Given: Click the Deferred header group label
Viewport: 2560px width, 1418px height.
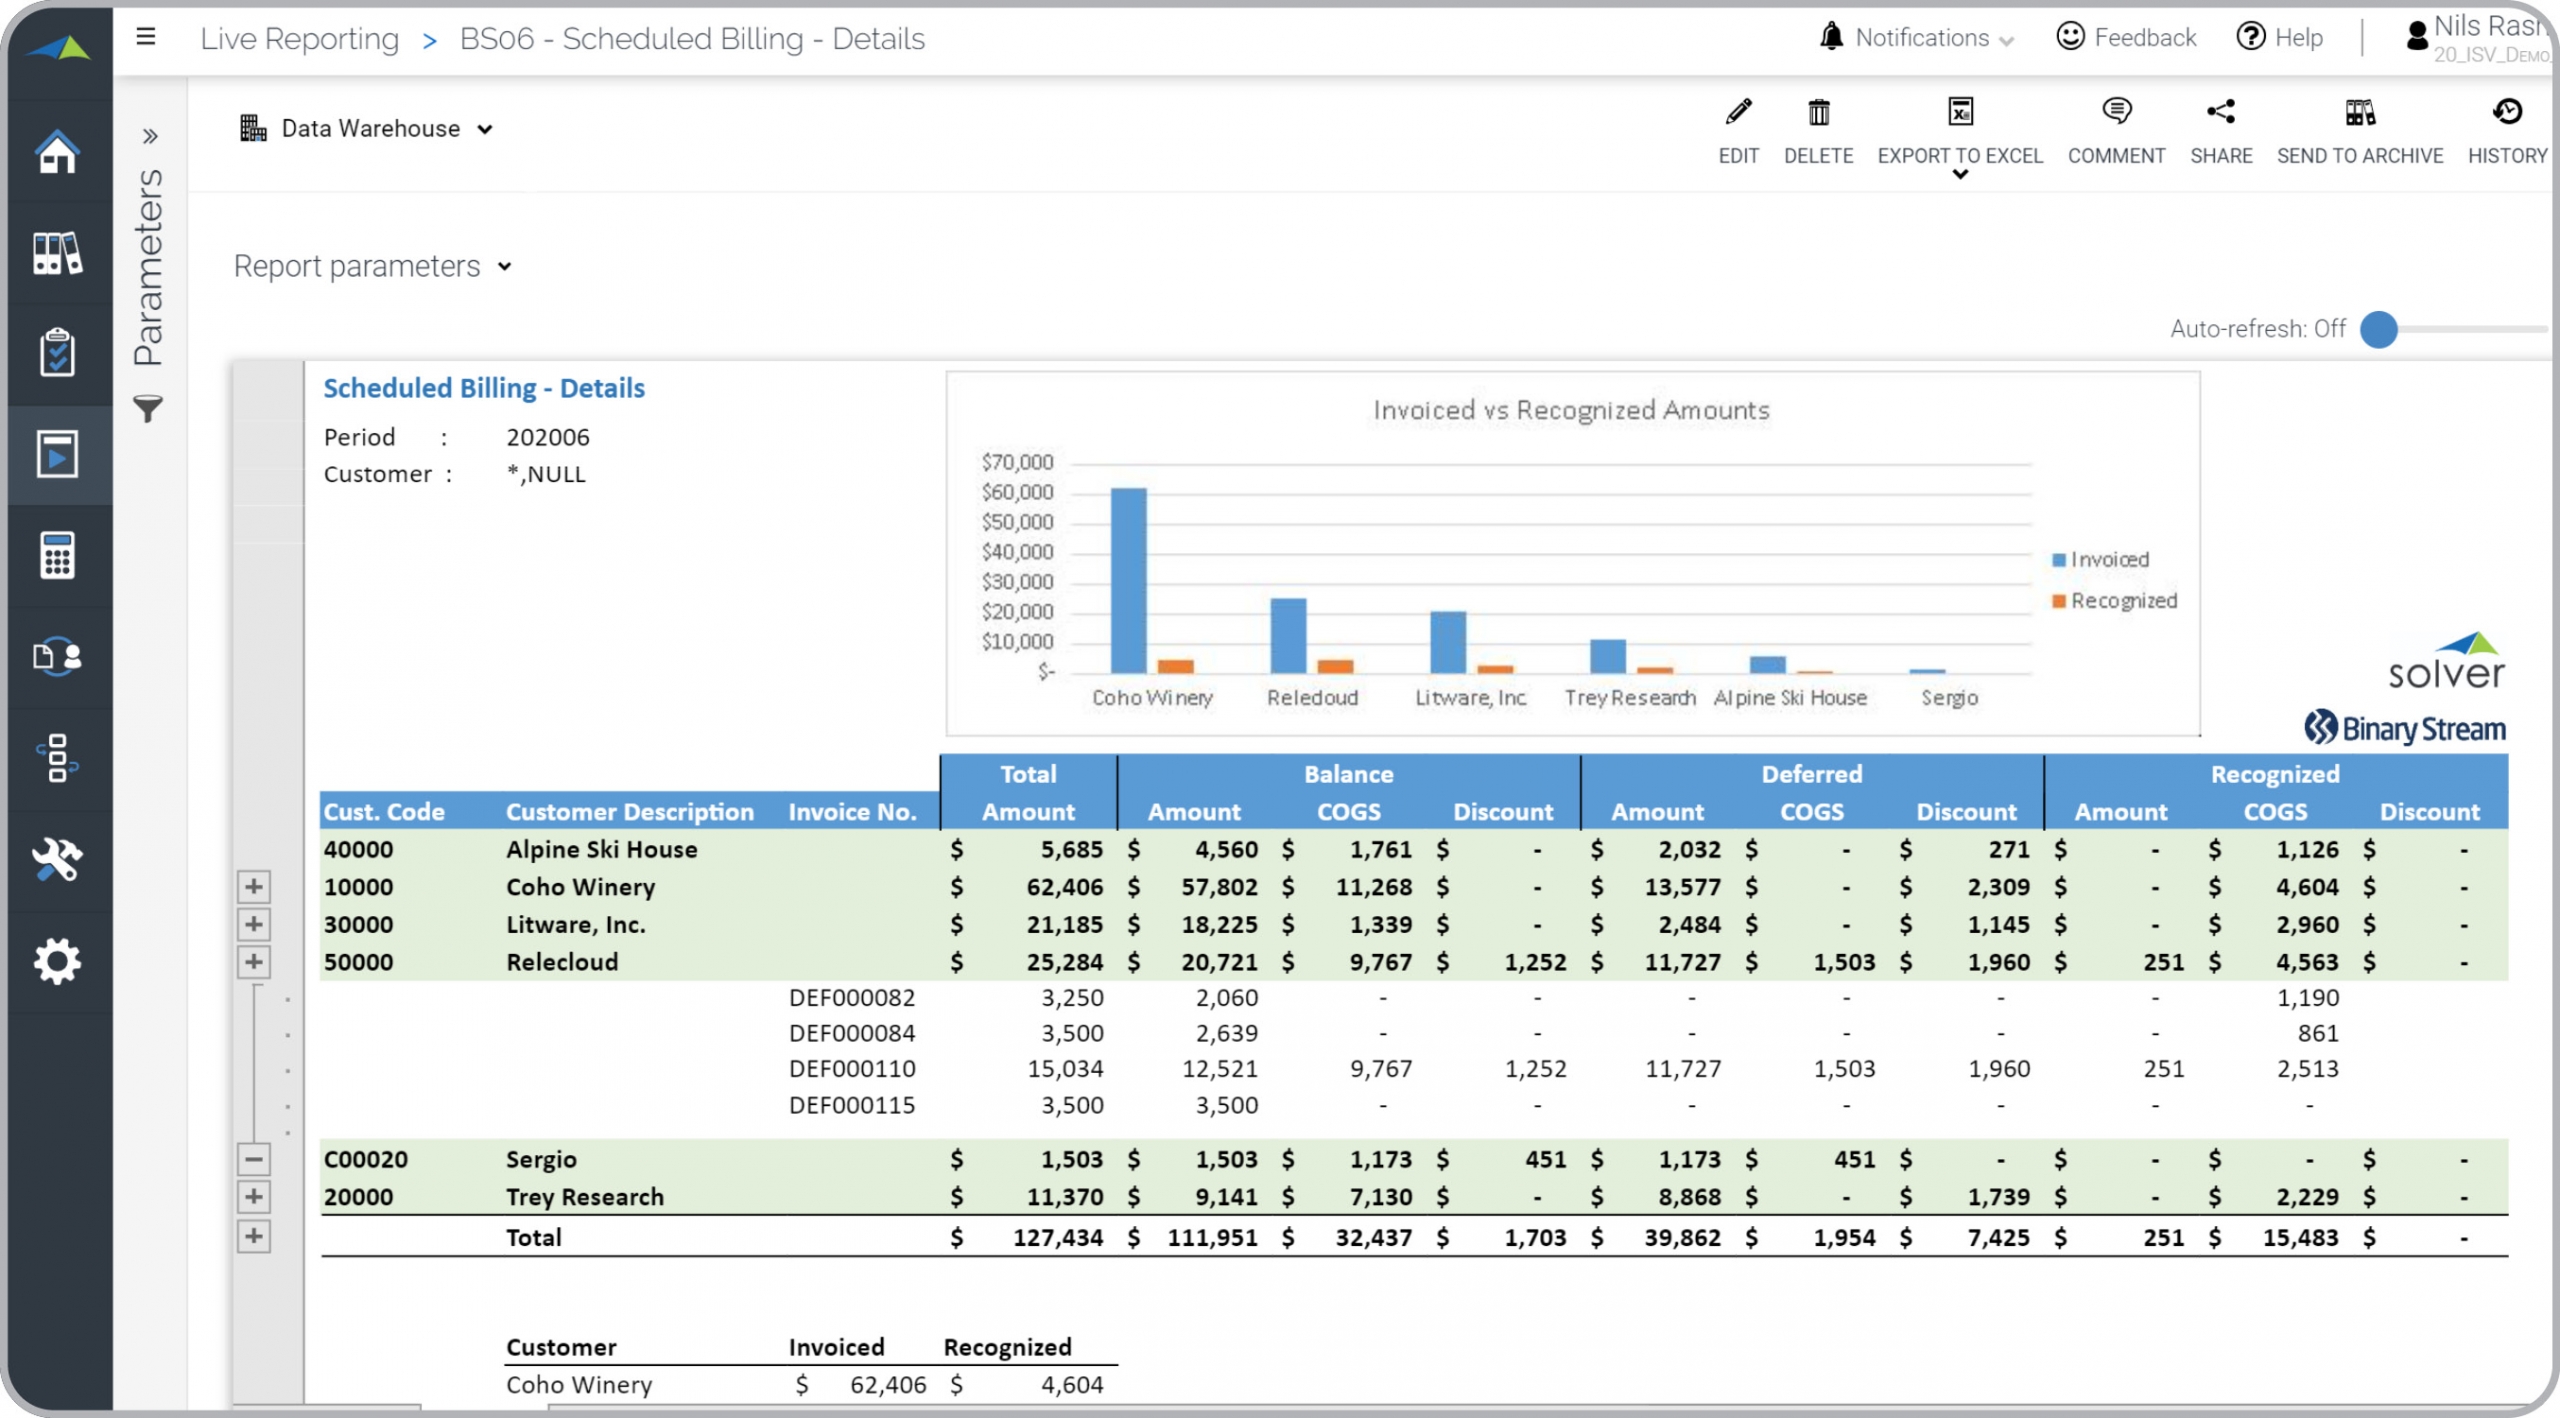Looking at the screenshot, I should click(x=1812, y=774).
